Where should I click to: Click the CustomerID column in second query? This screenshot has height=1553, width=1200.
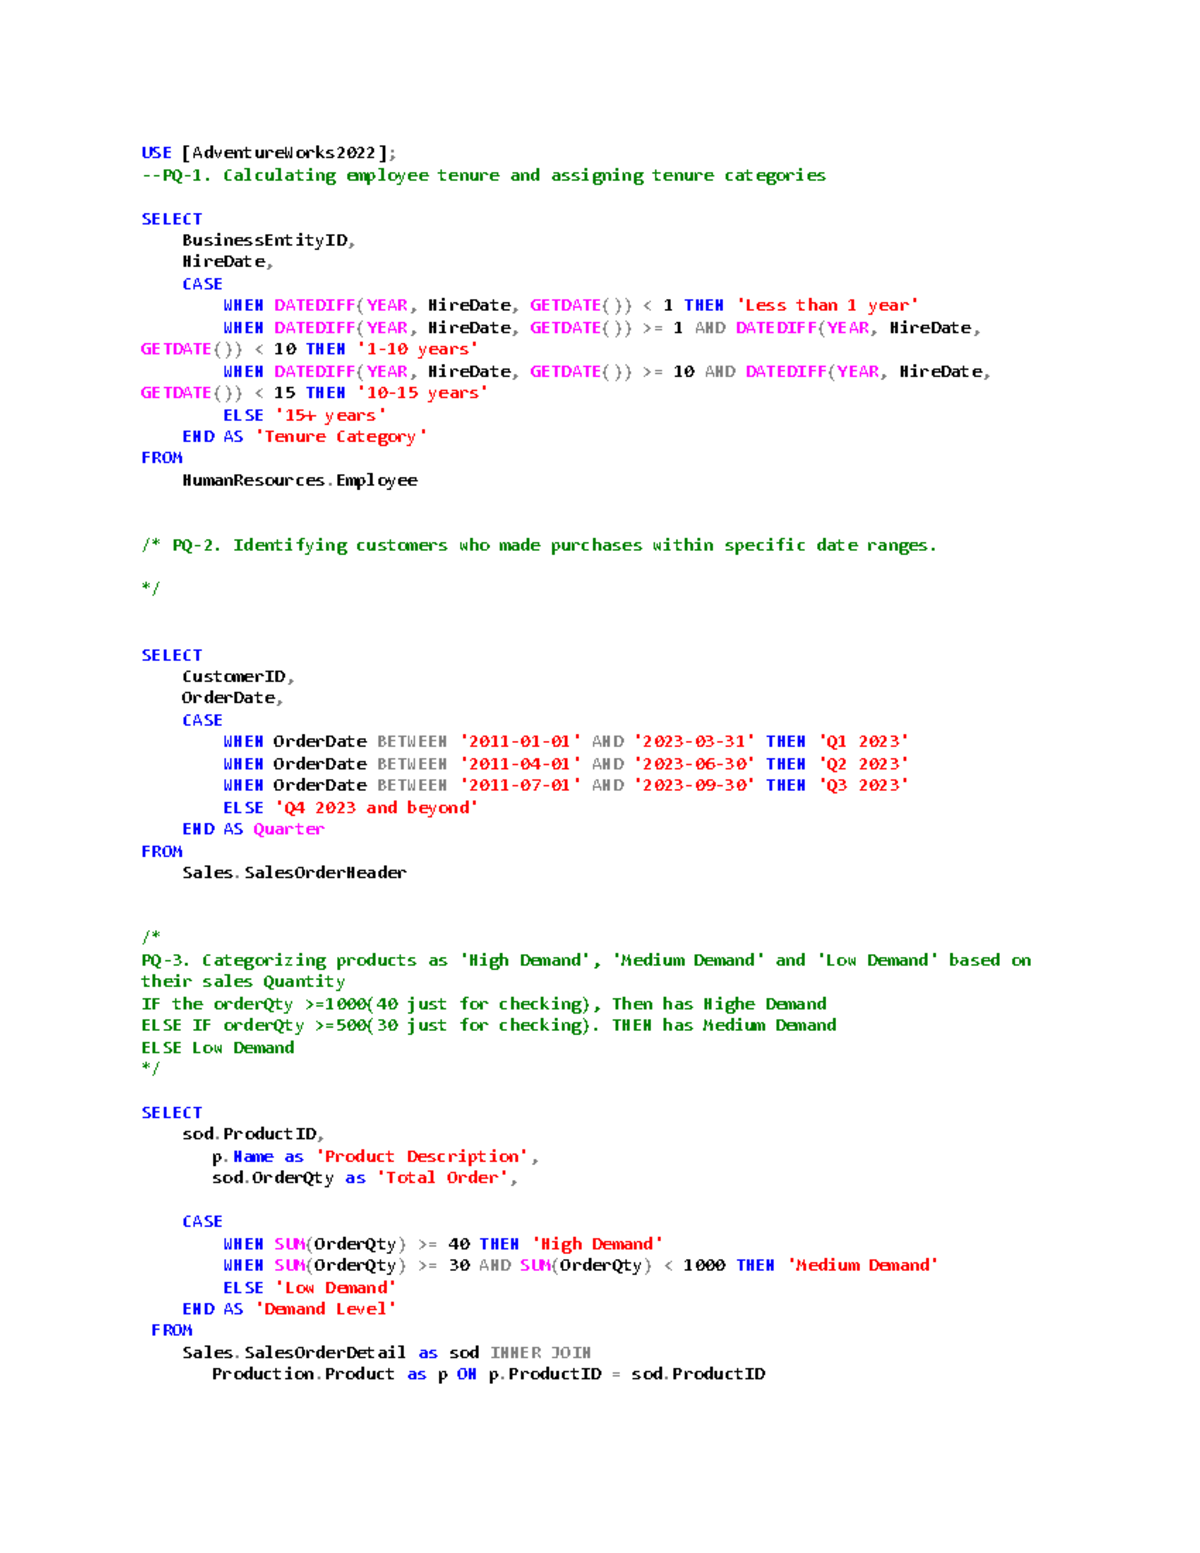point(238,676)
